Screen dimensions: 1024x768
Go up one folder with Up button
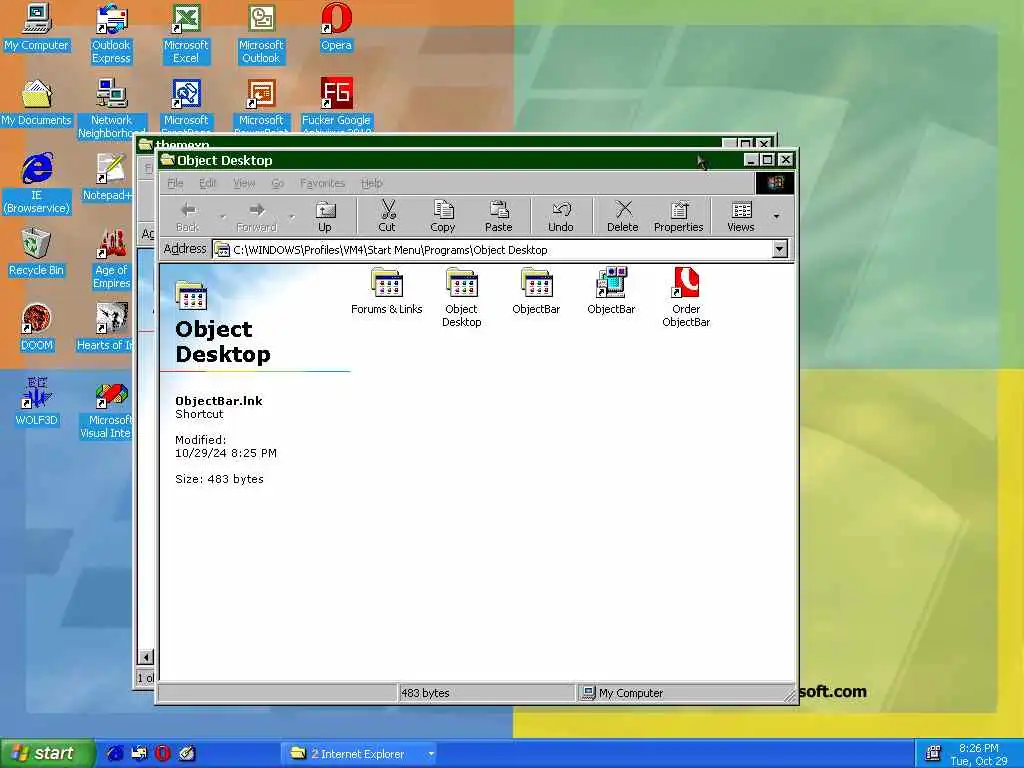click(325, 216)
